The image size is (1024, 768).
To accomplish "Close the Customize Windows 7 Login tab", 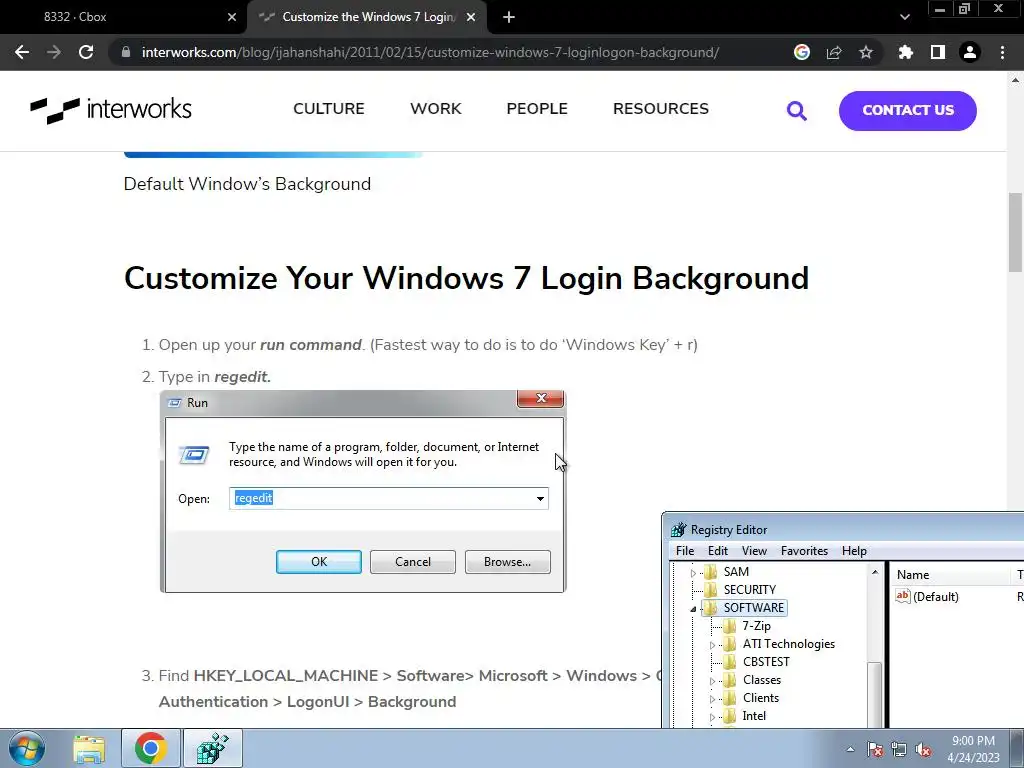I will (471, 17).
